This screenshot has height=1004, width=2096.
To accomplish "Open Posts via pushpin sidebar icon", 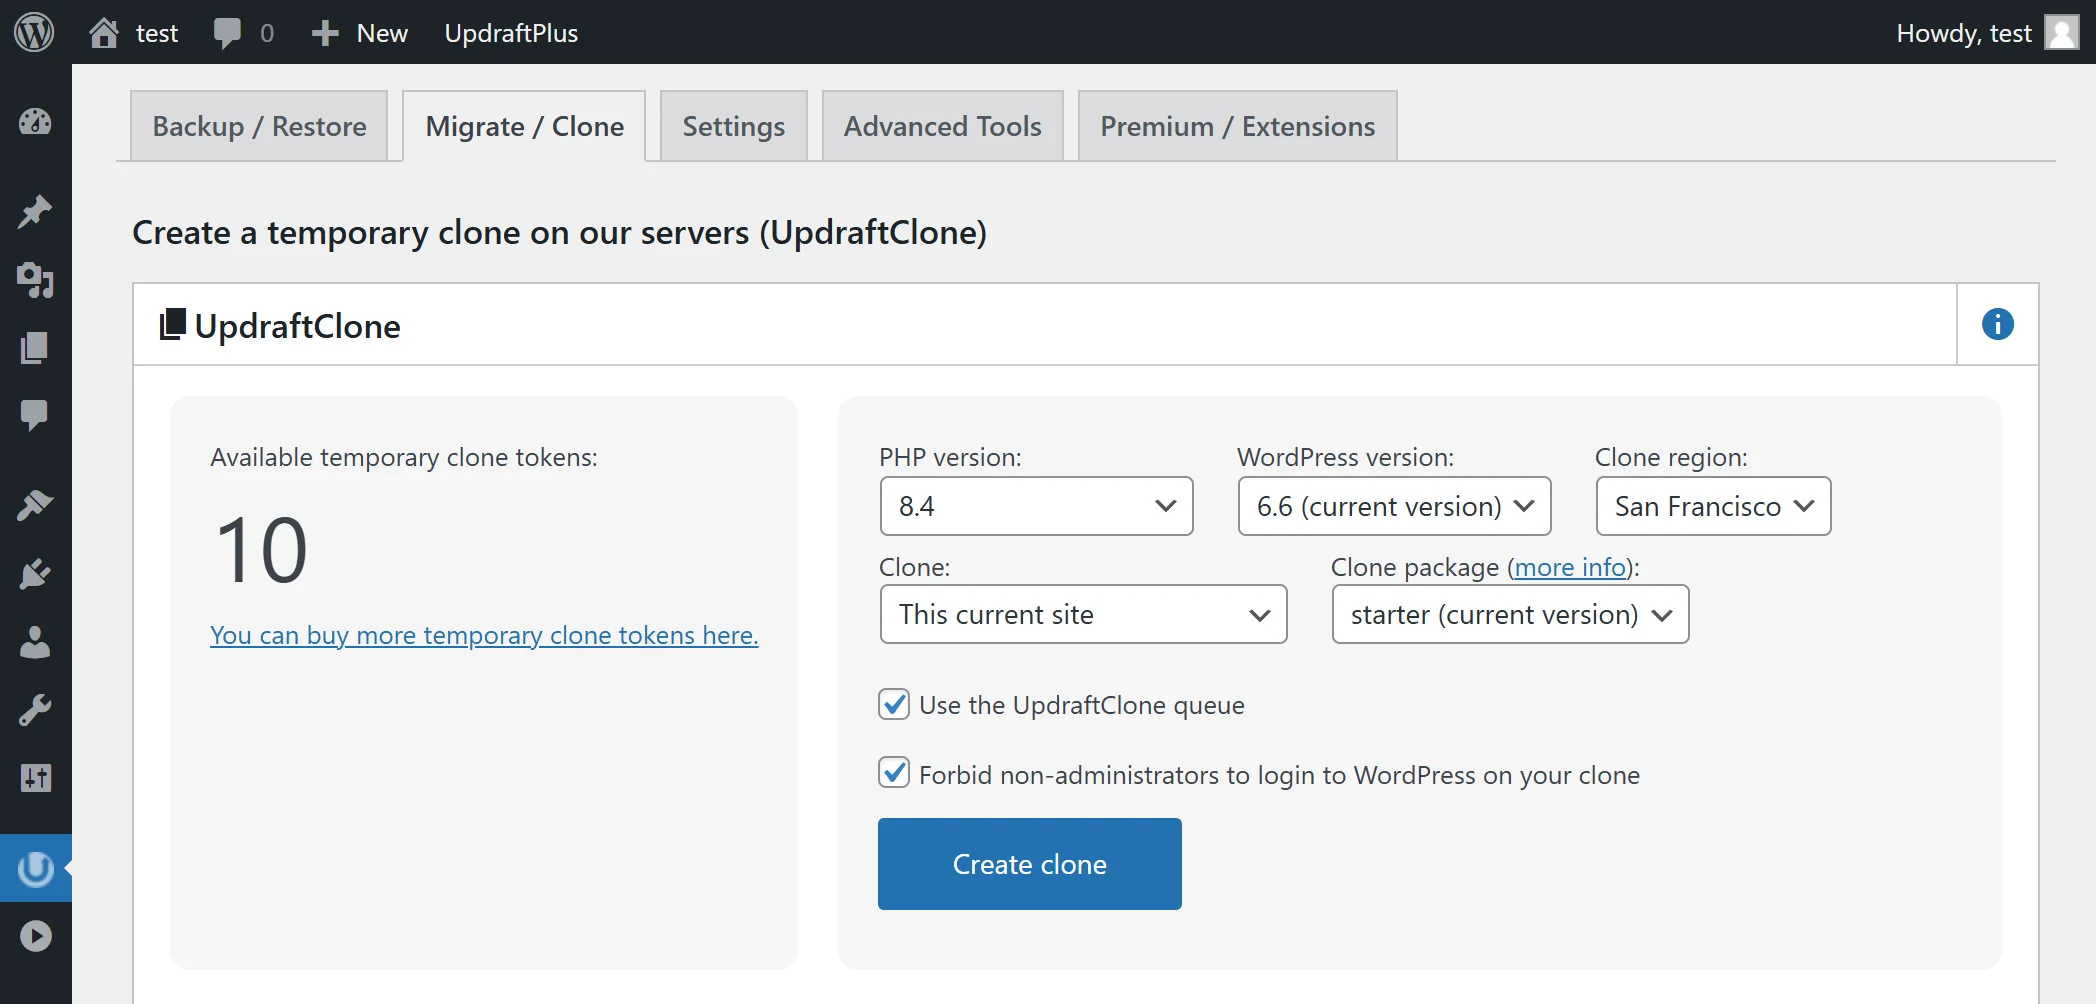I will tap(35, 211).
